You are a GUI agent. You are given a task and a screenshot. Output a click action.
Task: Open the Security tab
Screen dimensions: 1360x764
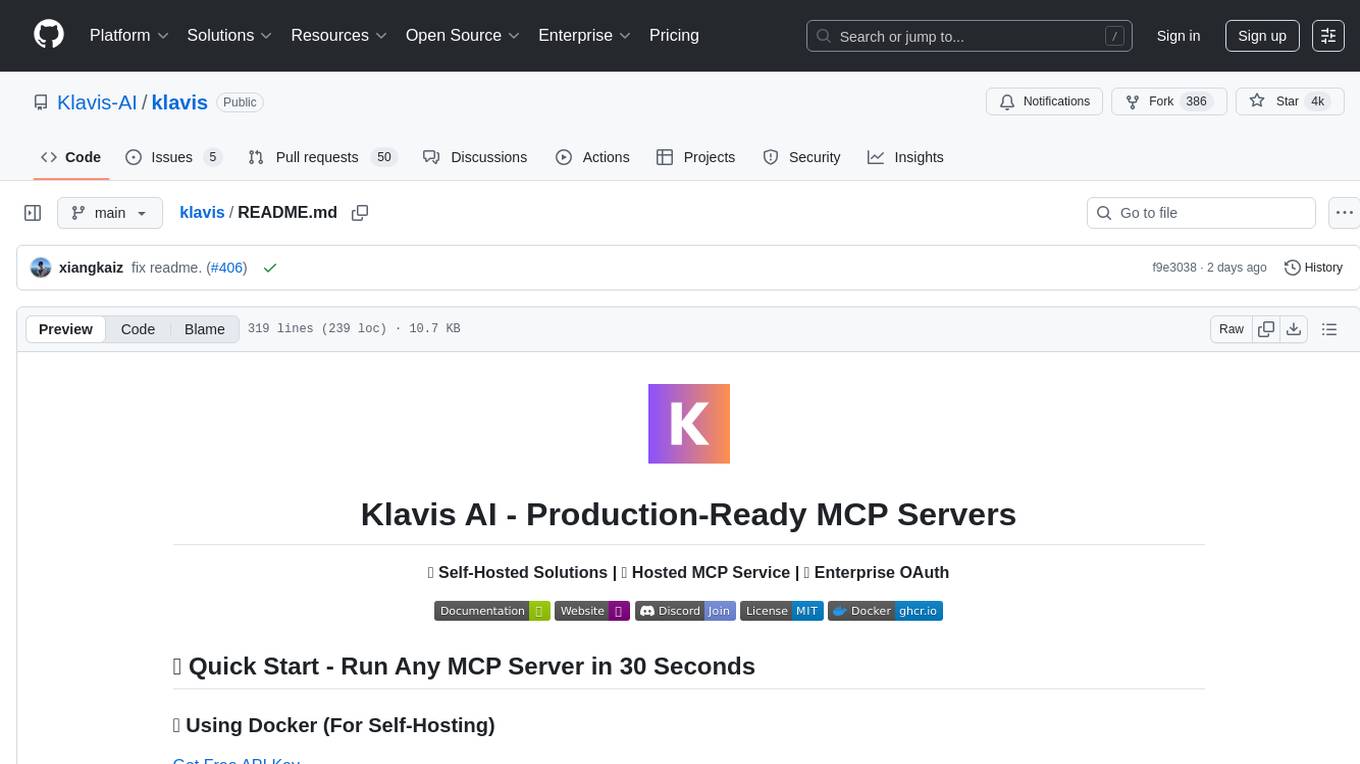(x=802, y=157)
